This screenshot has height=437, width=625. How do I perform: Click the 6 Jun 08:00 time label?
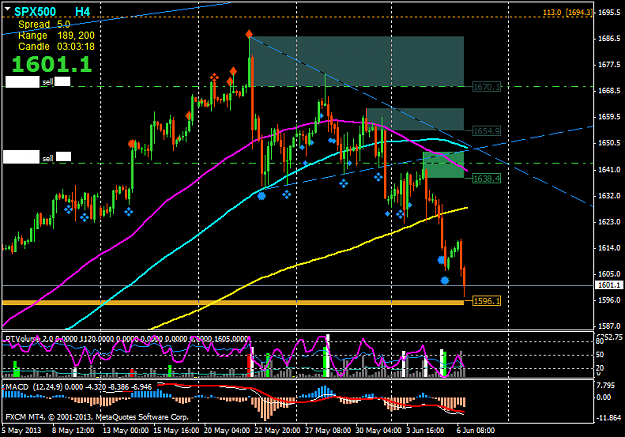(x=476, y=431)
